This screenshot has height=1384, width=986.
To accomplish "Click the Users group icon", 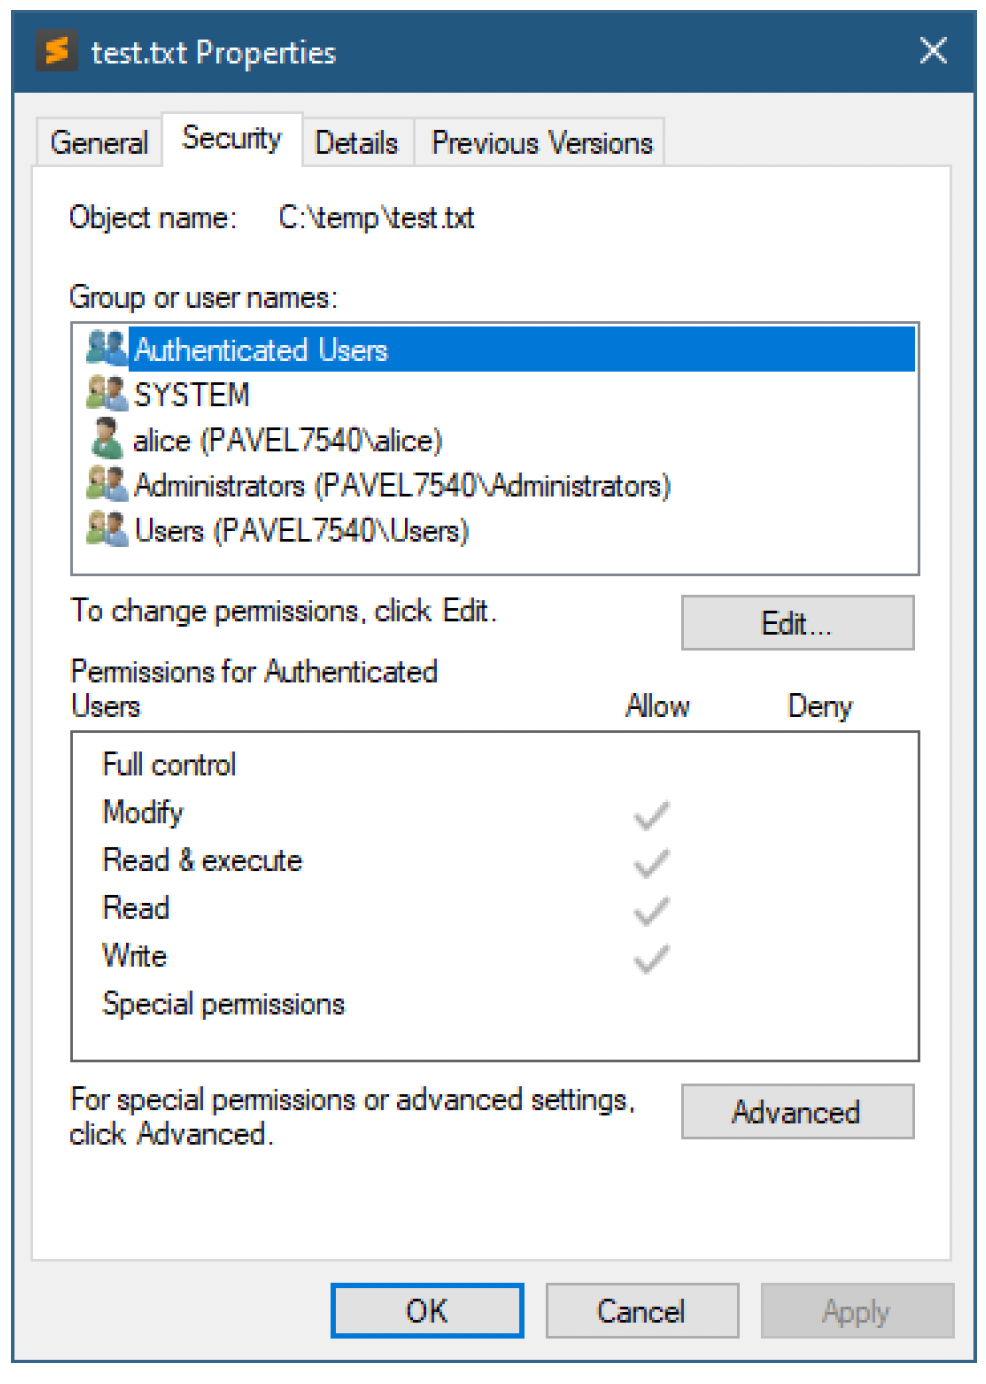I will click(x=106, y=529).
